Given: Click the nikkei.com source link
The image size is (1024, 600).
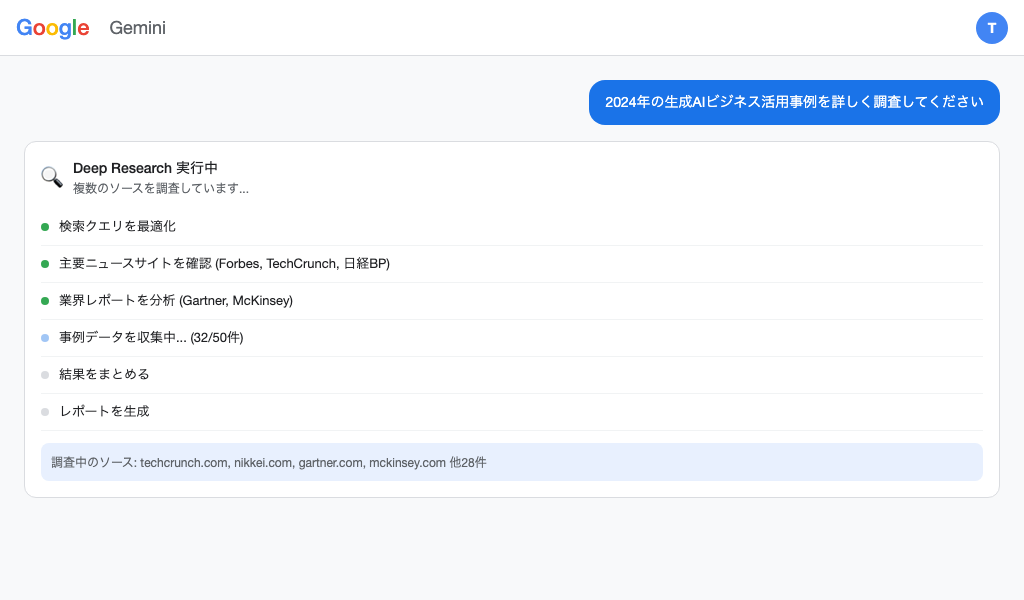Looking at the screenshot, I should coord(263,462).
